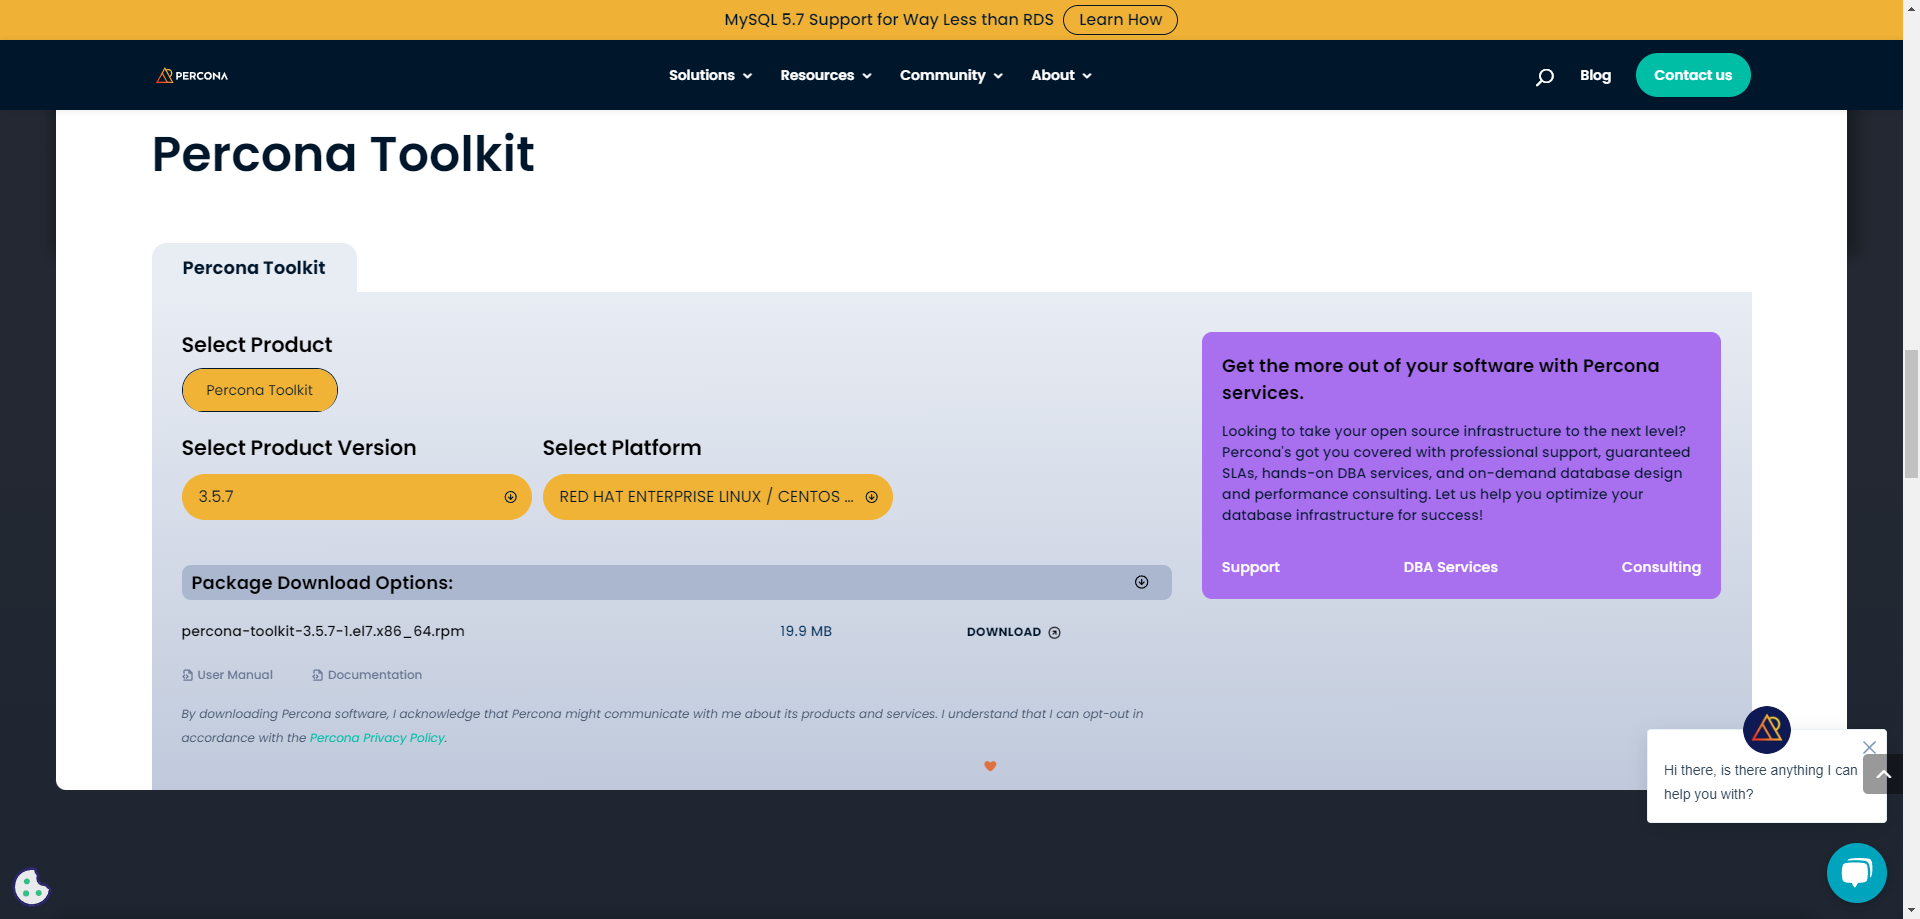Download the percona-toolkit rpm package
This screenshot has height=919, width=1920.
coord(1013,632)
